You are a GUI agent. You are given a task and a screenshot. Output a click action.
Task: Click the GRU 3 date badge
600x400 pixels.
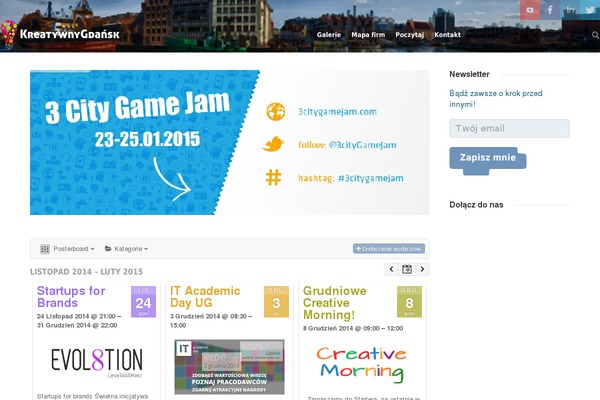[276, 302]
